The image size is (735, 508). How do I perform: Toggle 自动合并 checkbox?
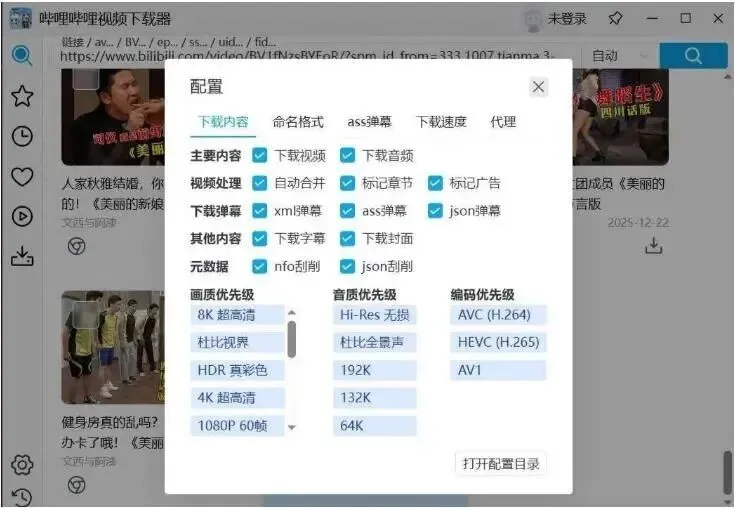coord(259,183)
